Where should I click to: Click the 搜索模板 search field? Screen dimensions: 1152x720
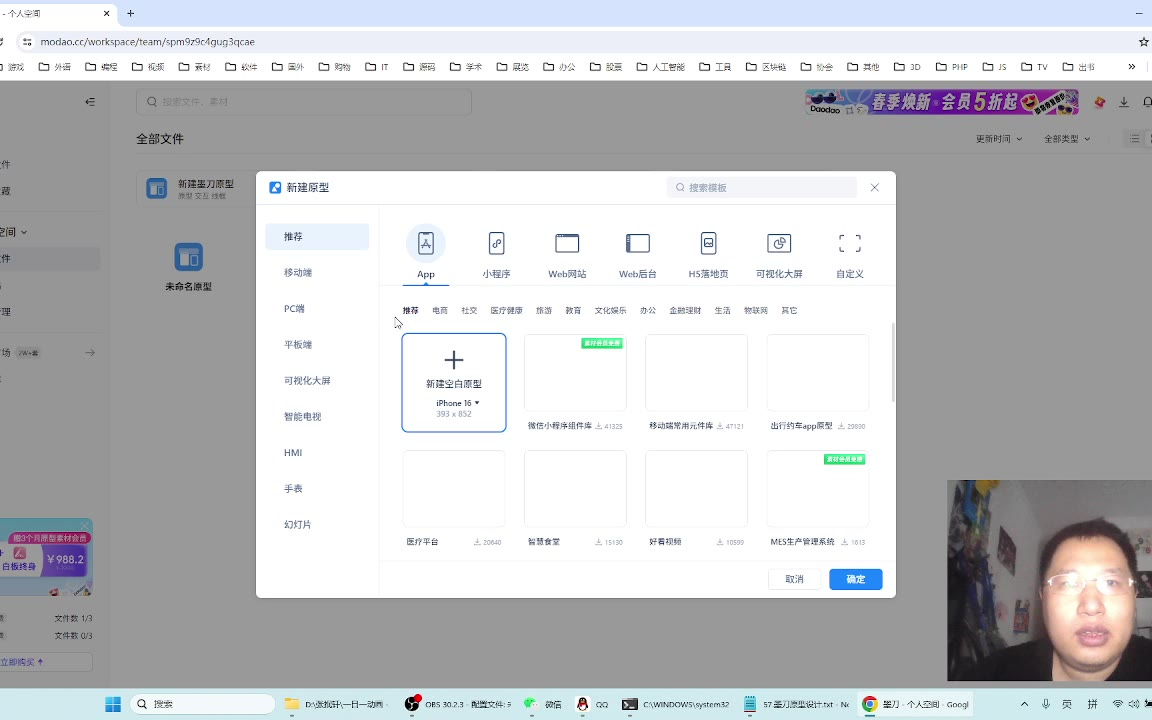tap(762, 187)
